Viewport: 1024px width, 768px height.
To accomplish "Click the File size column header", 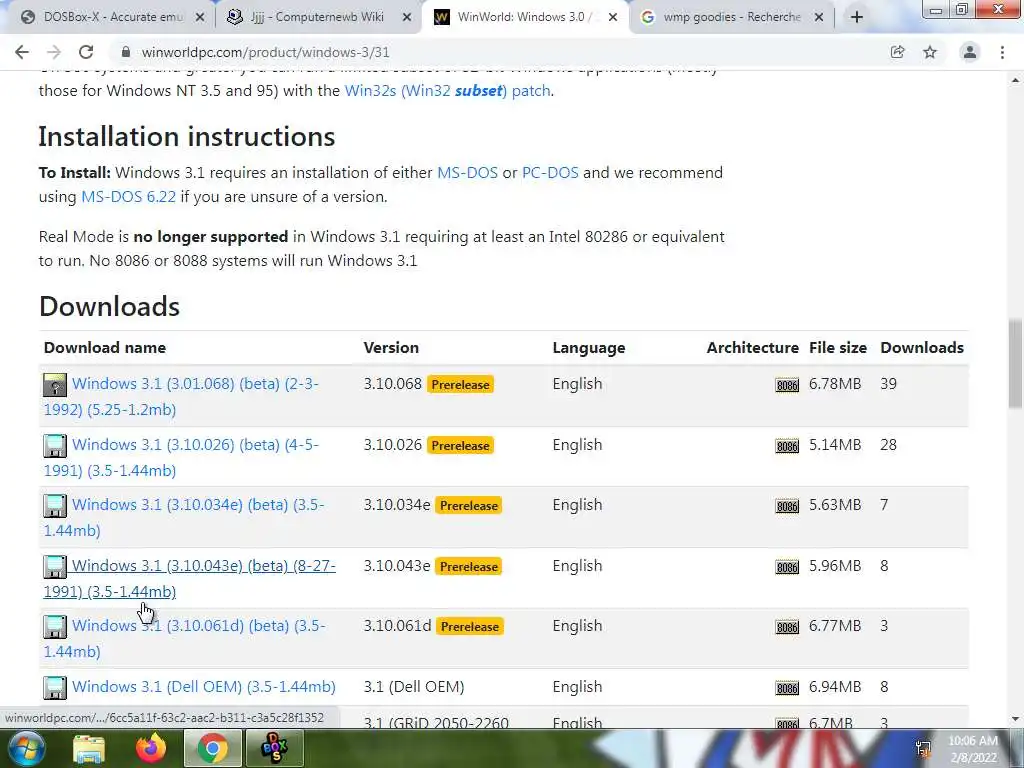I will (x=838, y=347).
